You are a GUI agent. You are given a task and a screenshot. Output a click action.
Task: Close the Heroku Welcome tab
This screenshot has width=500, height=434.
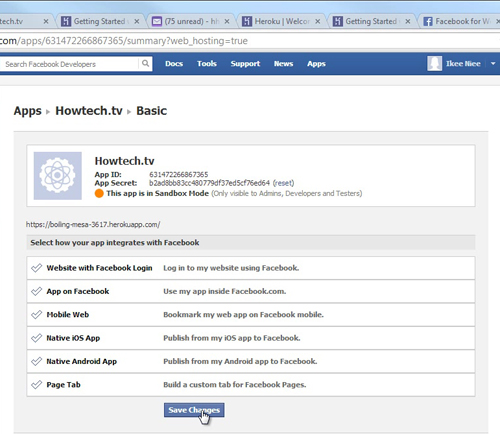318,21
